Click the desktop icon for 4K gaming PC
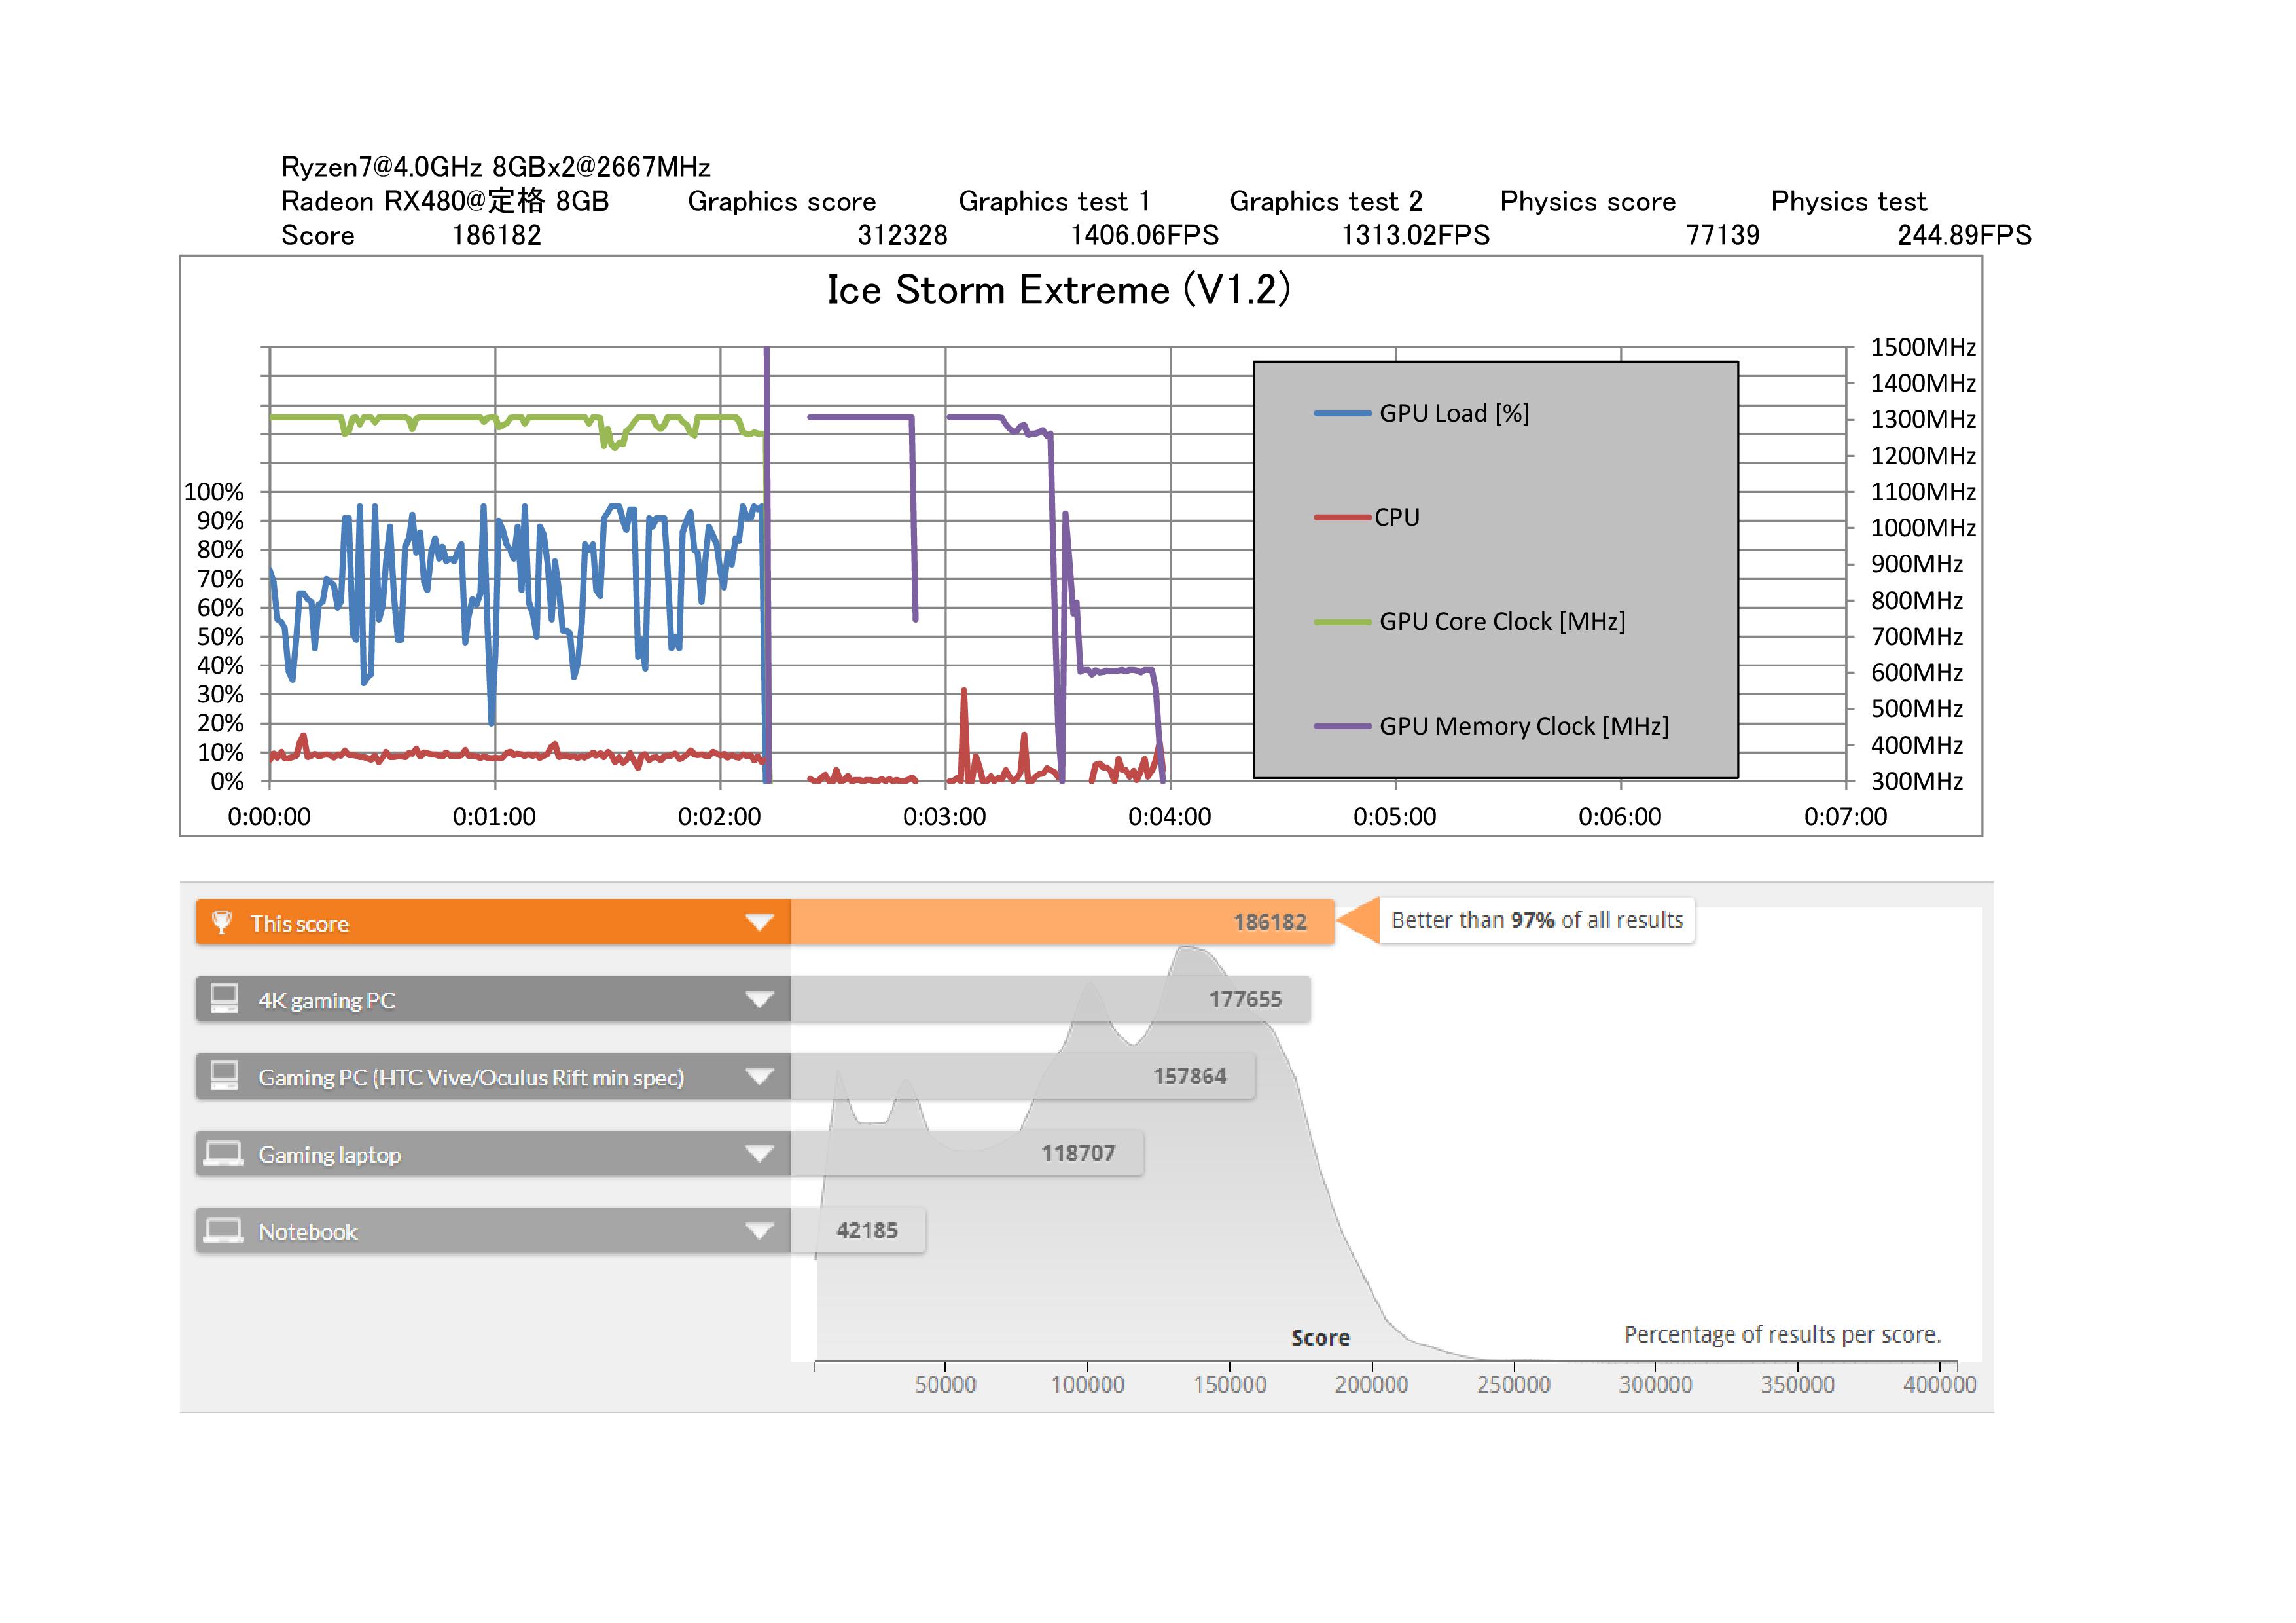This screenshot has width=2296, height=1623. 224,999
